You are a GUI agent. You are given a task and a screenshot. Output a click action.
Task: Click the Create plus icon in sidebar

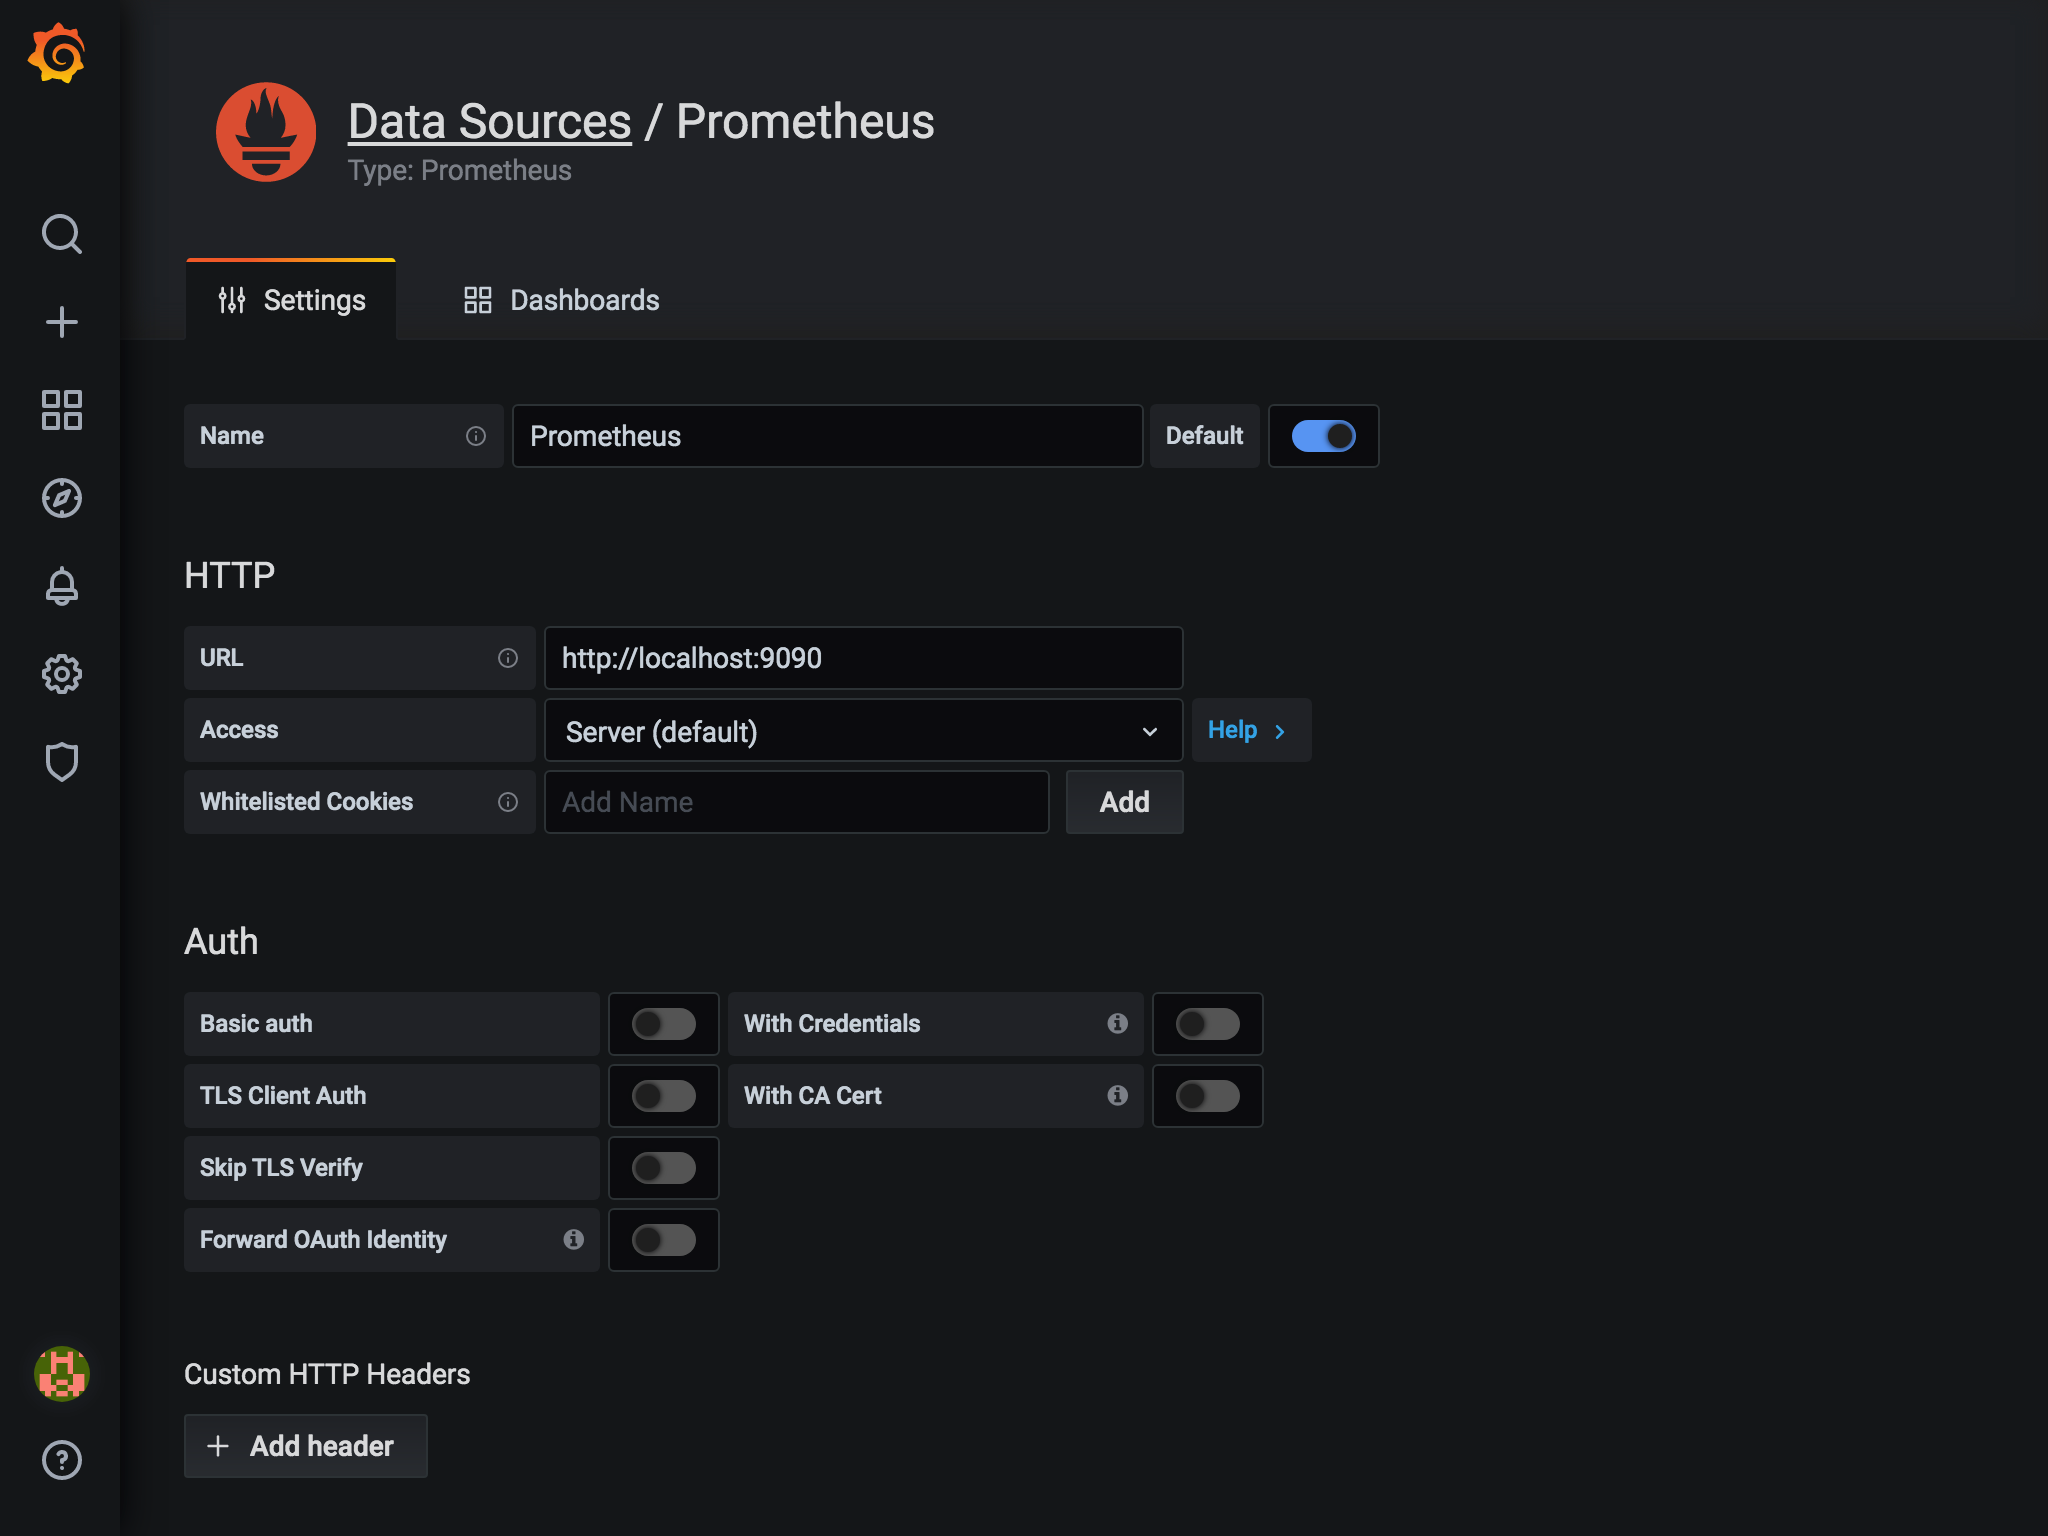[x=61, y=322]
